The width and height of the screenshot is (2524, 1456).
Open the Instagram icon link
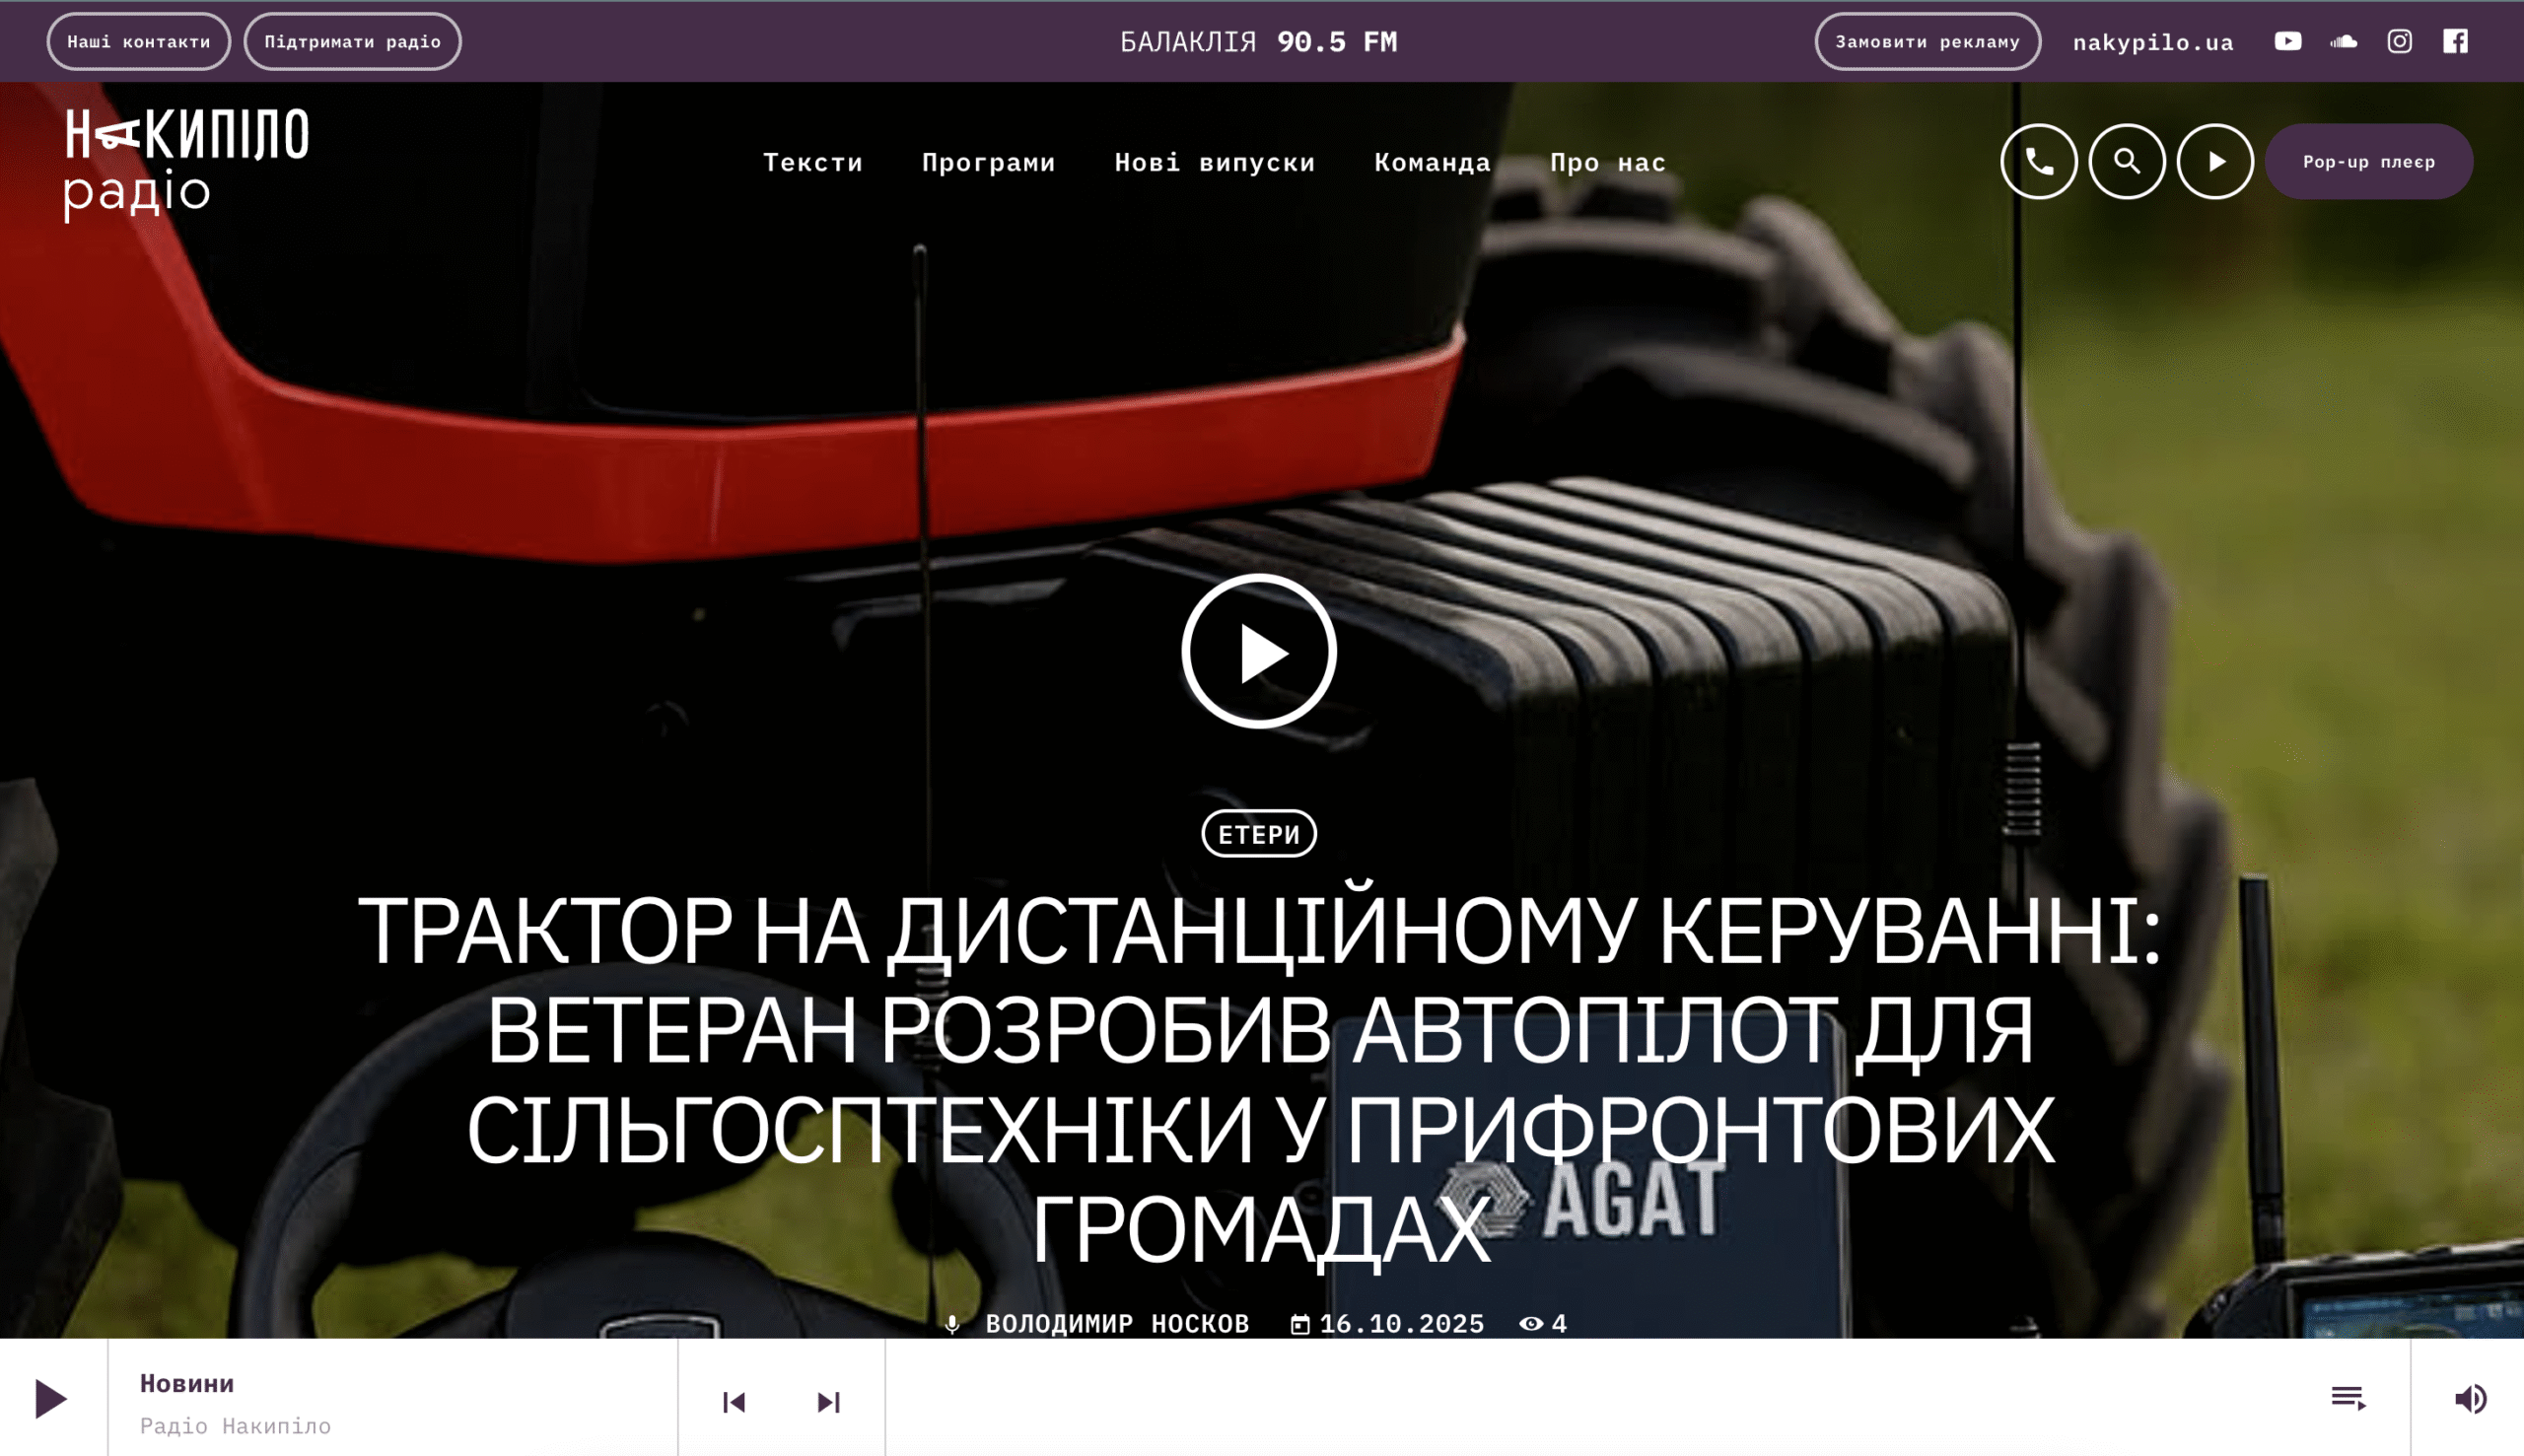click(2399, 41)
